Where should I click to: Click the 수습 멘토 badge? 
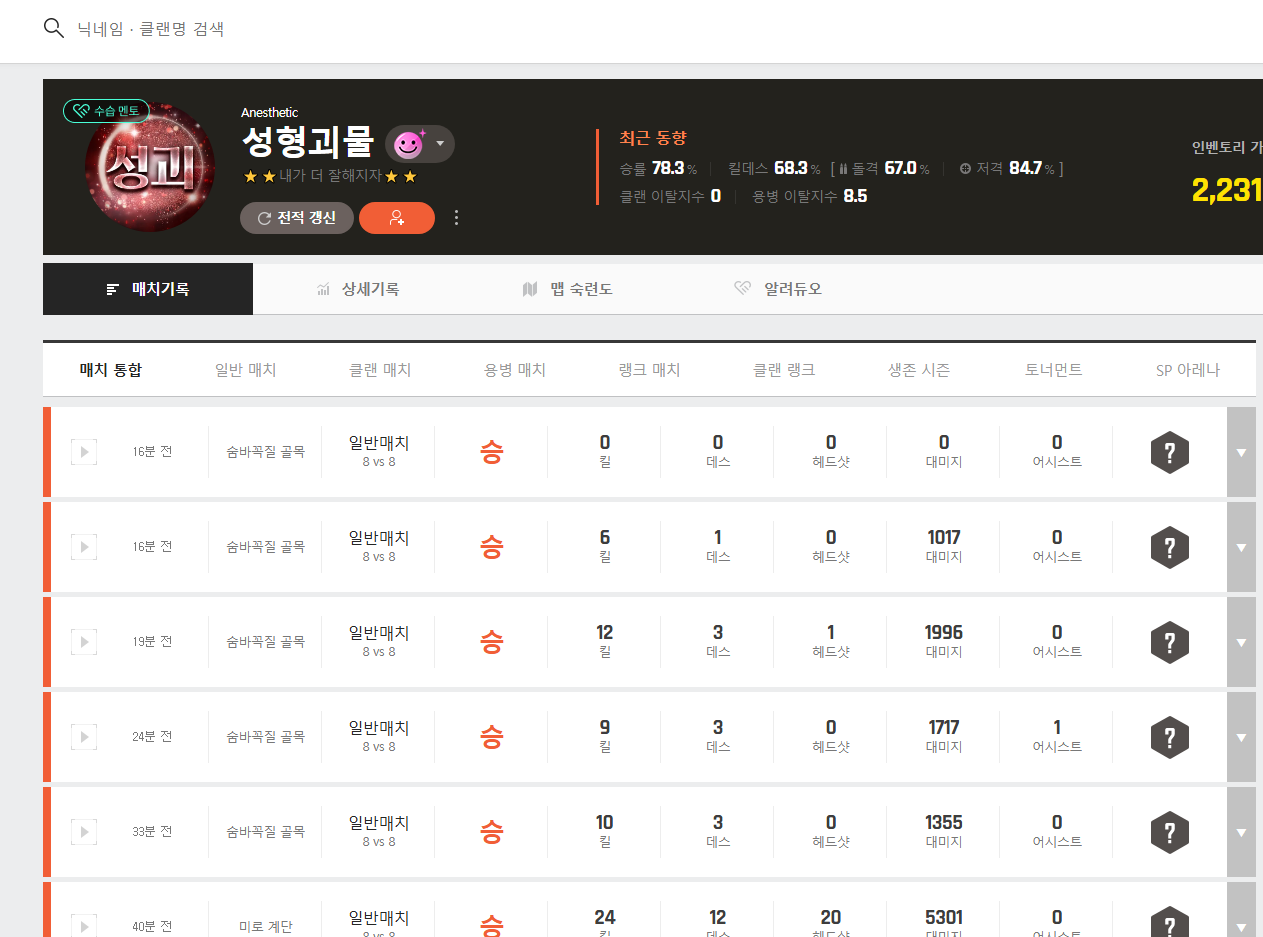pyautogui.click(x=107, y=111)
